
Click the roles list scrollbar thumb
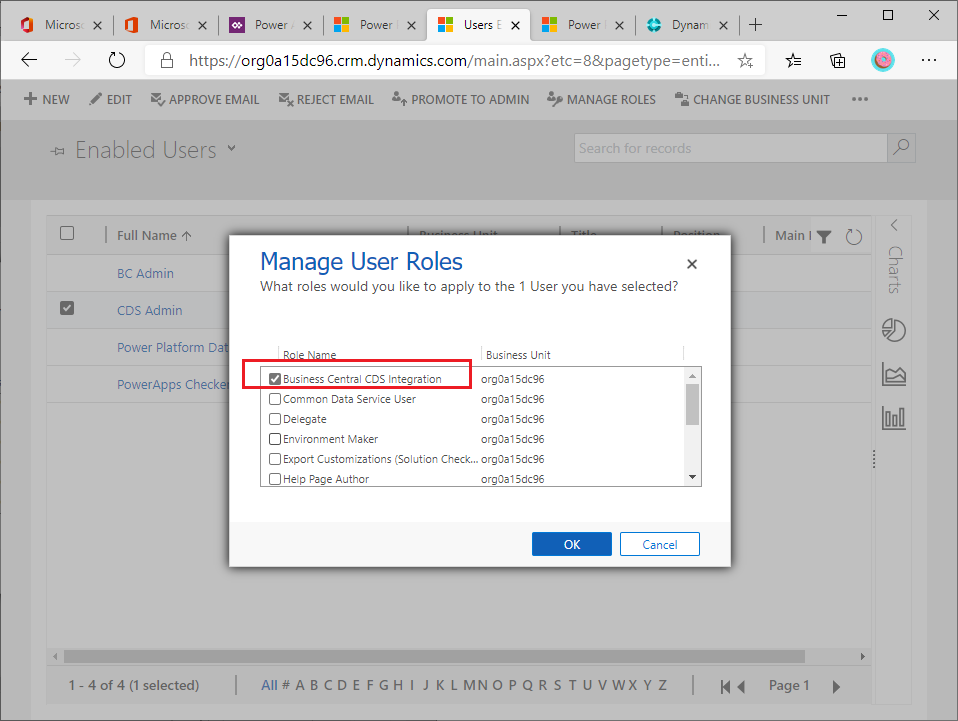(x=692, y=404)
